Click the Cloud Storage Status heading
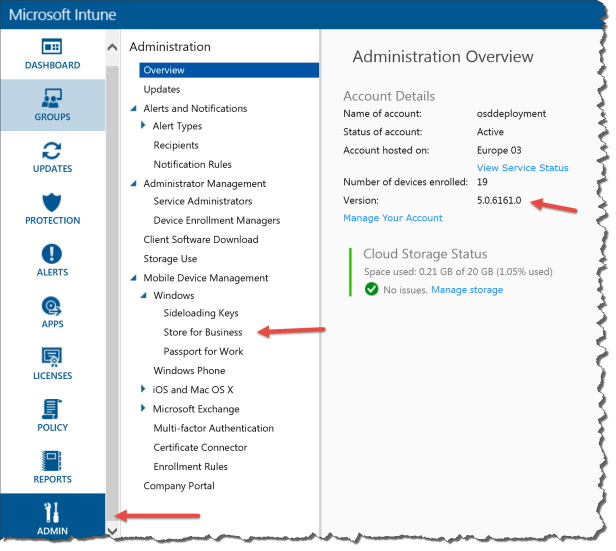 click(x=425, y=254)
